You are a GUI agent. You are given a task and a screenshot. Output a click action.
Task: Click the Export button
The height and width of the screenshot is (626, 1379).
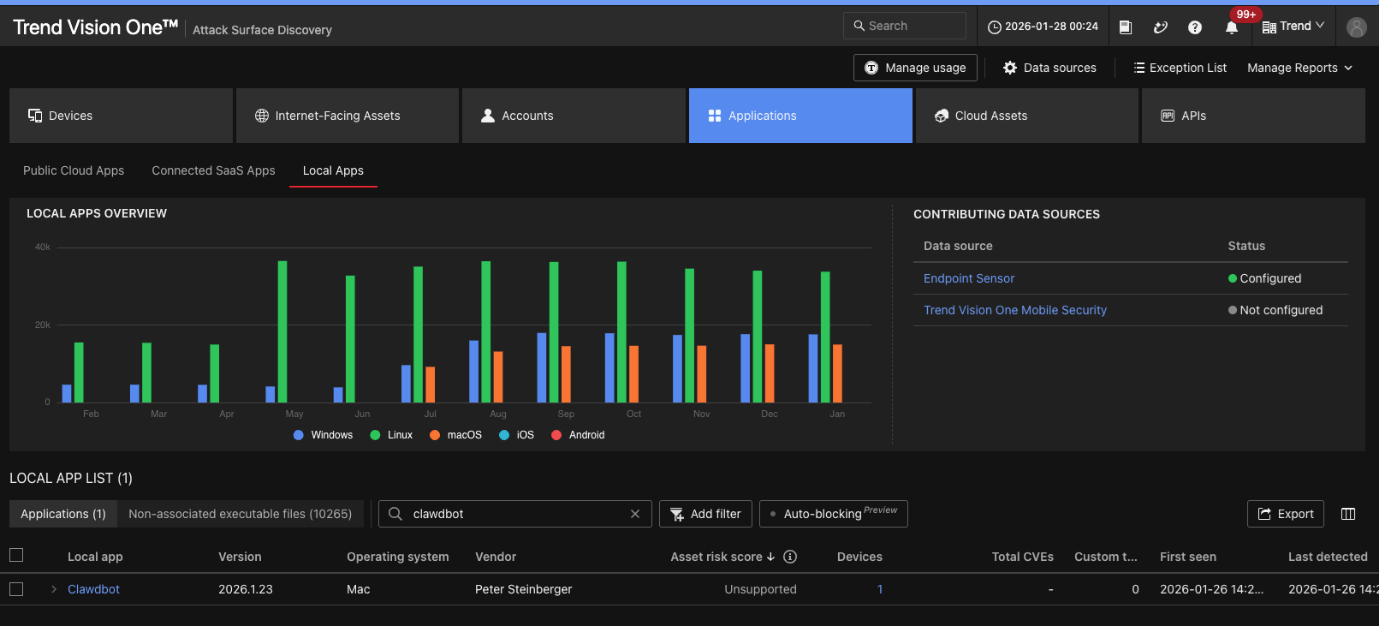tap(1285, 514)
